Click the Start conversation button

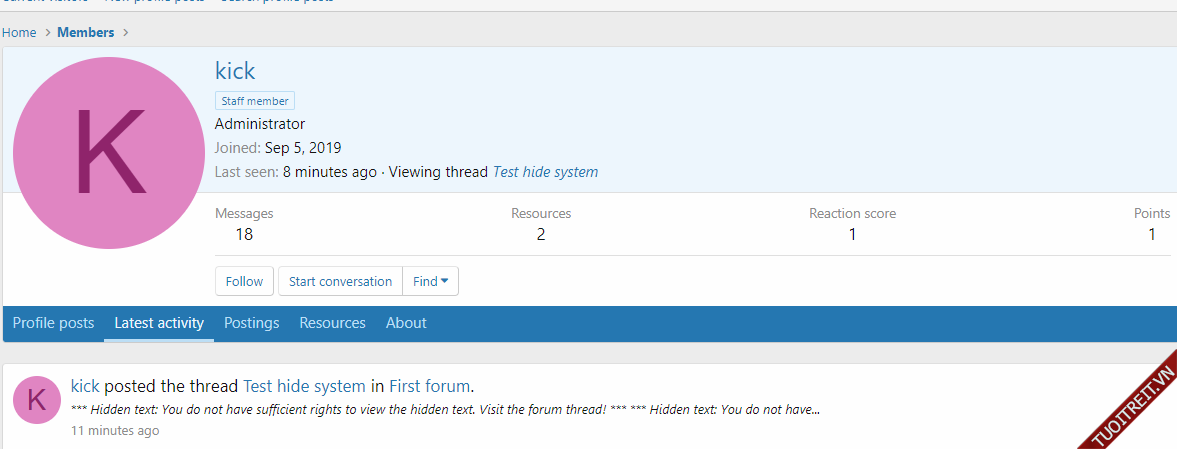click(x=340, y=281)
